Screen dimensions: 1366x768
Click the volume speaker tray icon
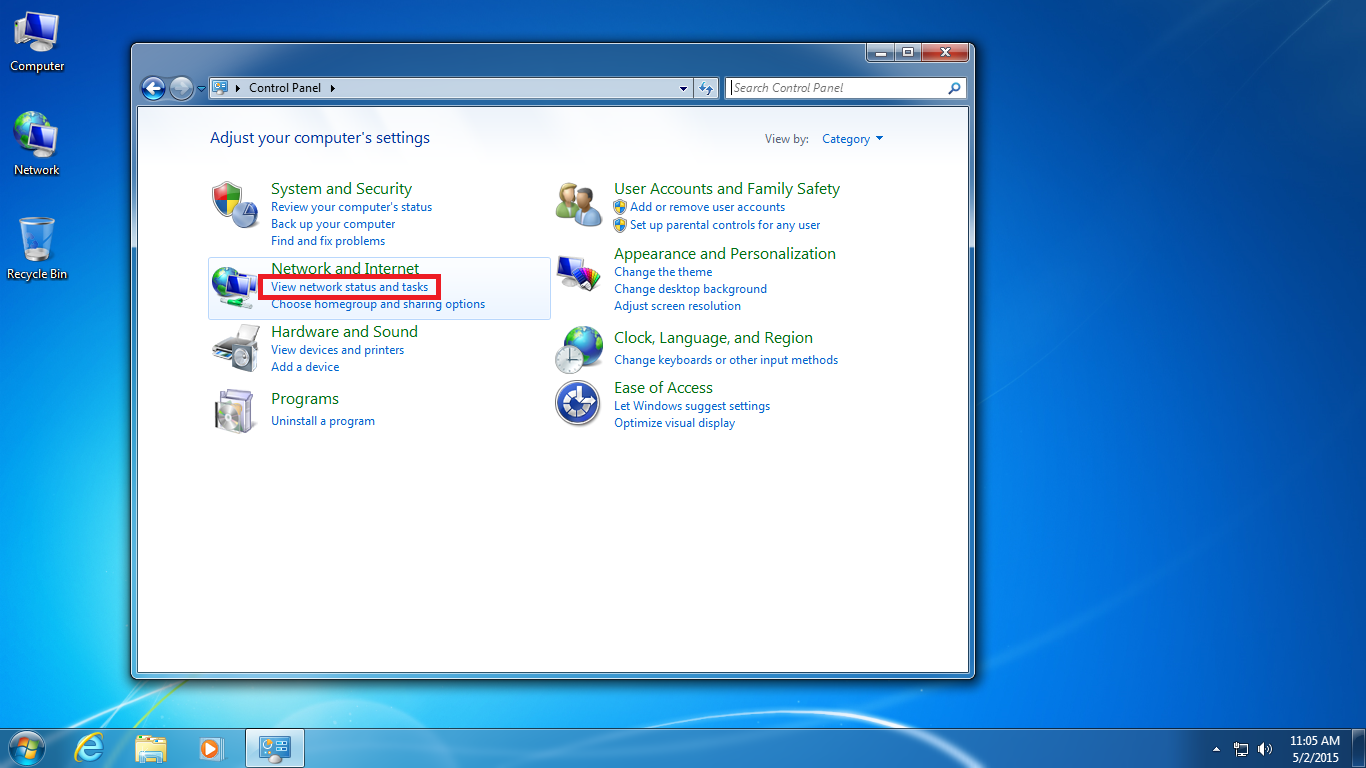pos(1265,748)
